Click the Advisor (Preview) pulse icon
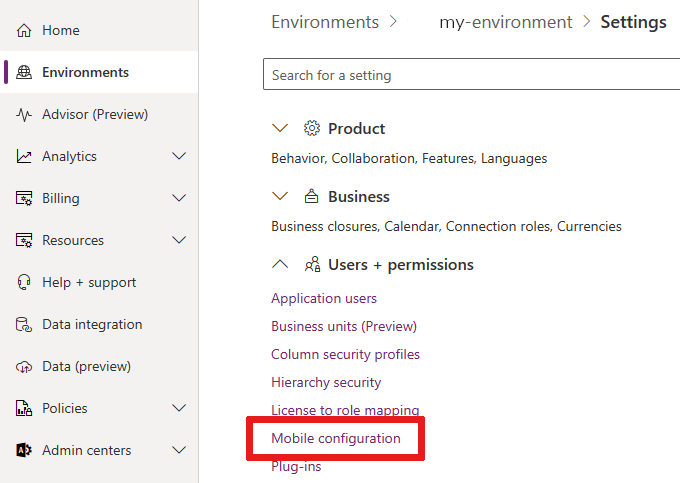Screen dimensions: 680x483 [x=25, y=115]
